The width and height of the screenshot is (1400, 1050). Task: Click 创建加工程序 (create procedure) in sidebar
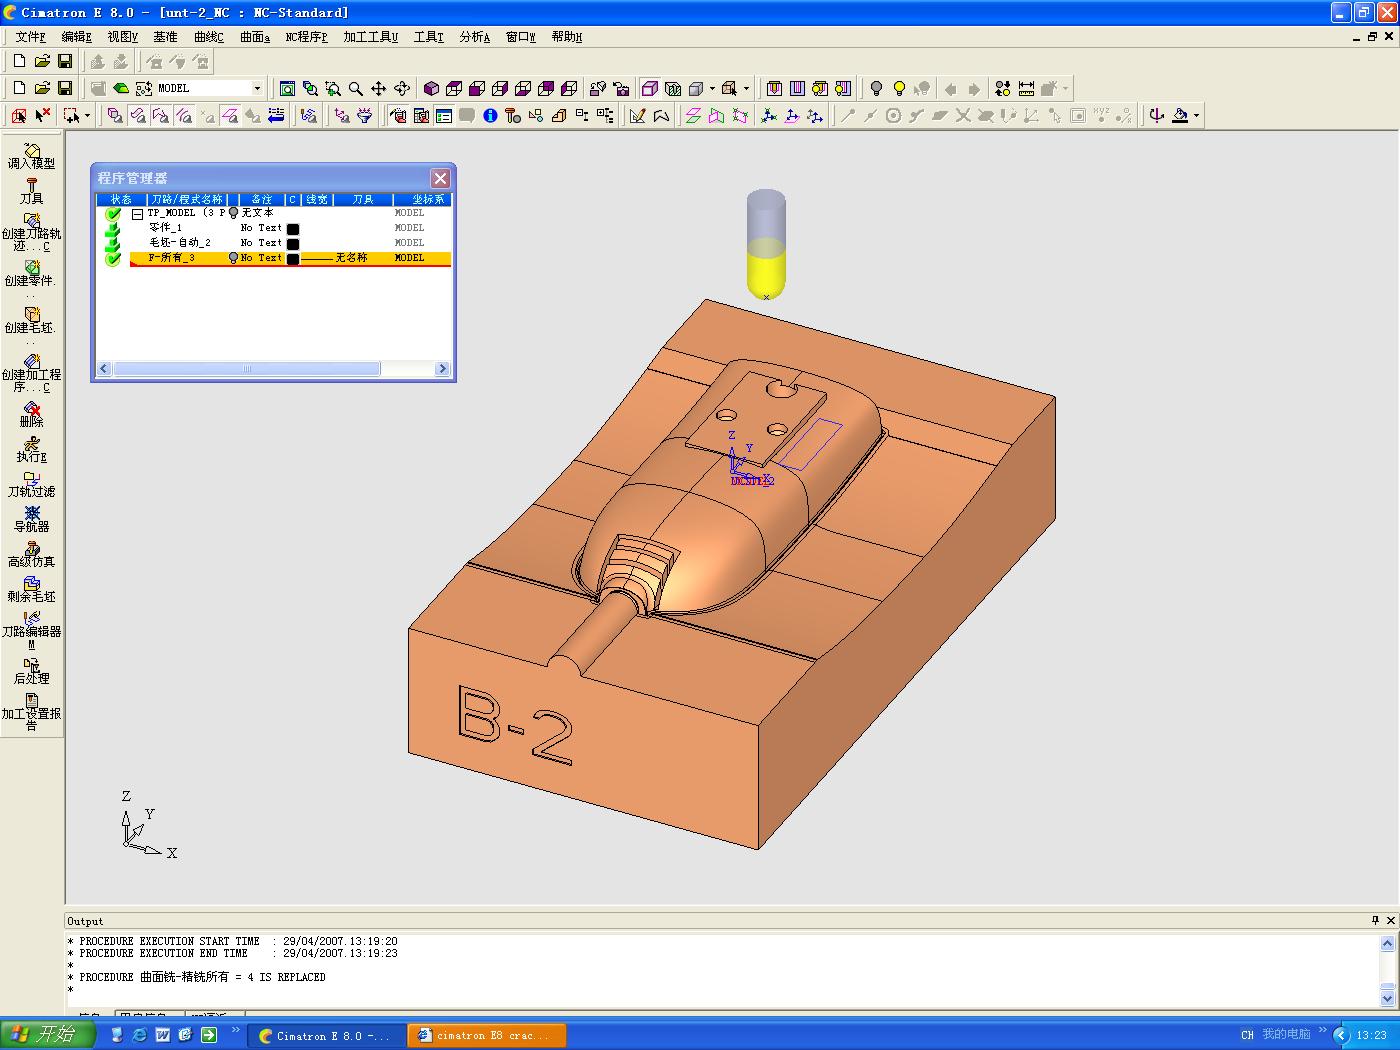tap(31, 373)
